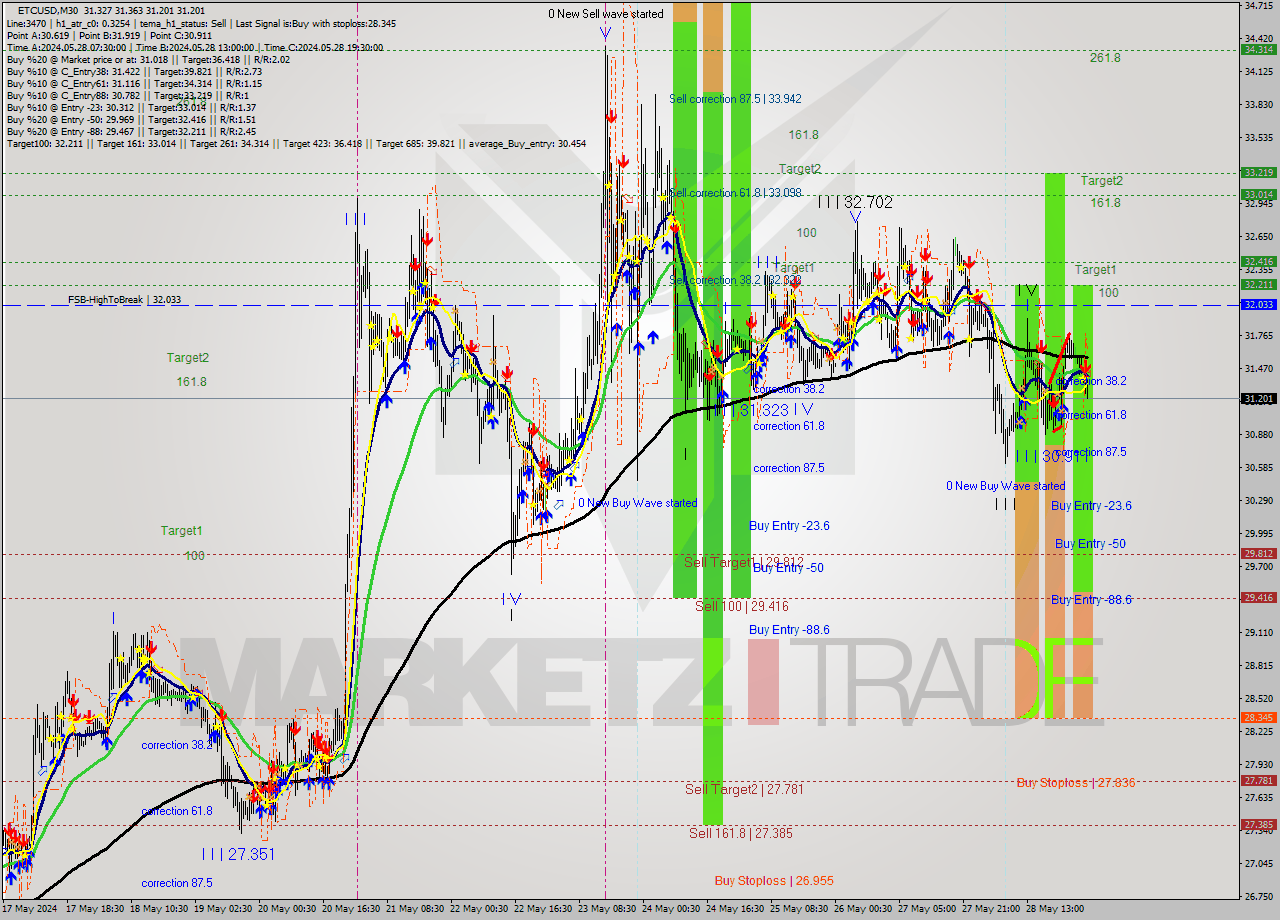The width and height of the screenshot is (1280, 920).
Task: Select 'Sell correction 87.5 | 33.942' label
Action: (735, 99)
